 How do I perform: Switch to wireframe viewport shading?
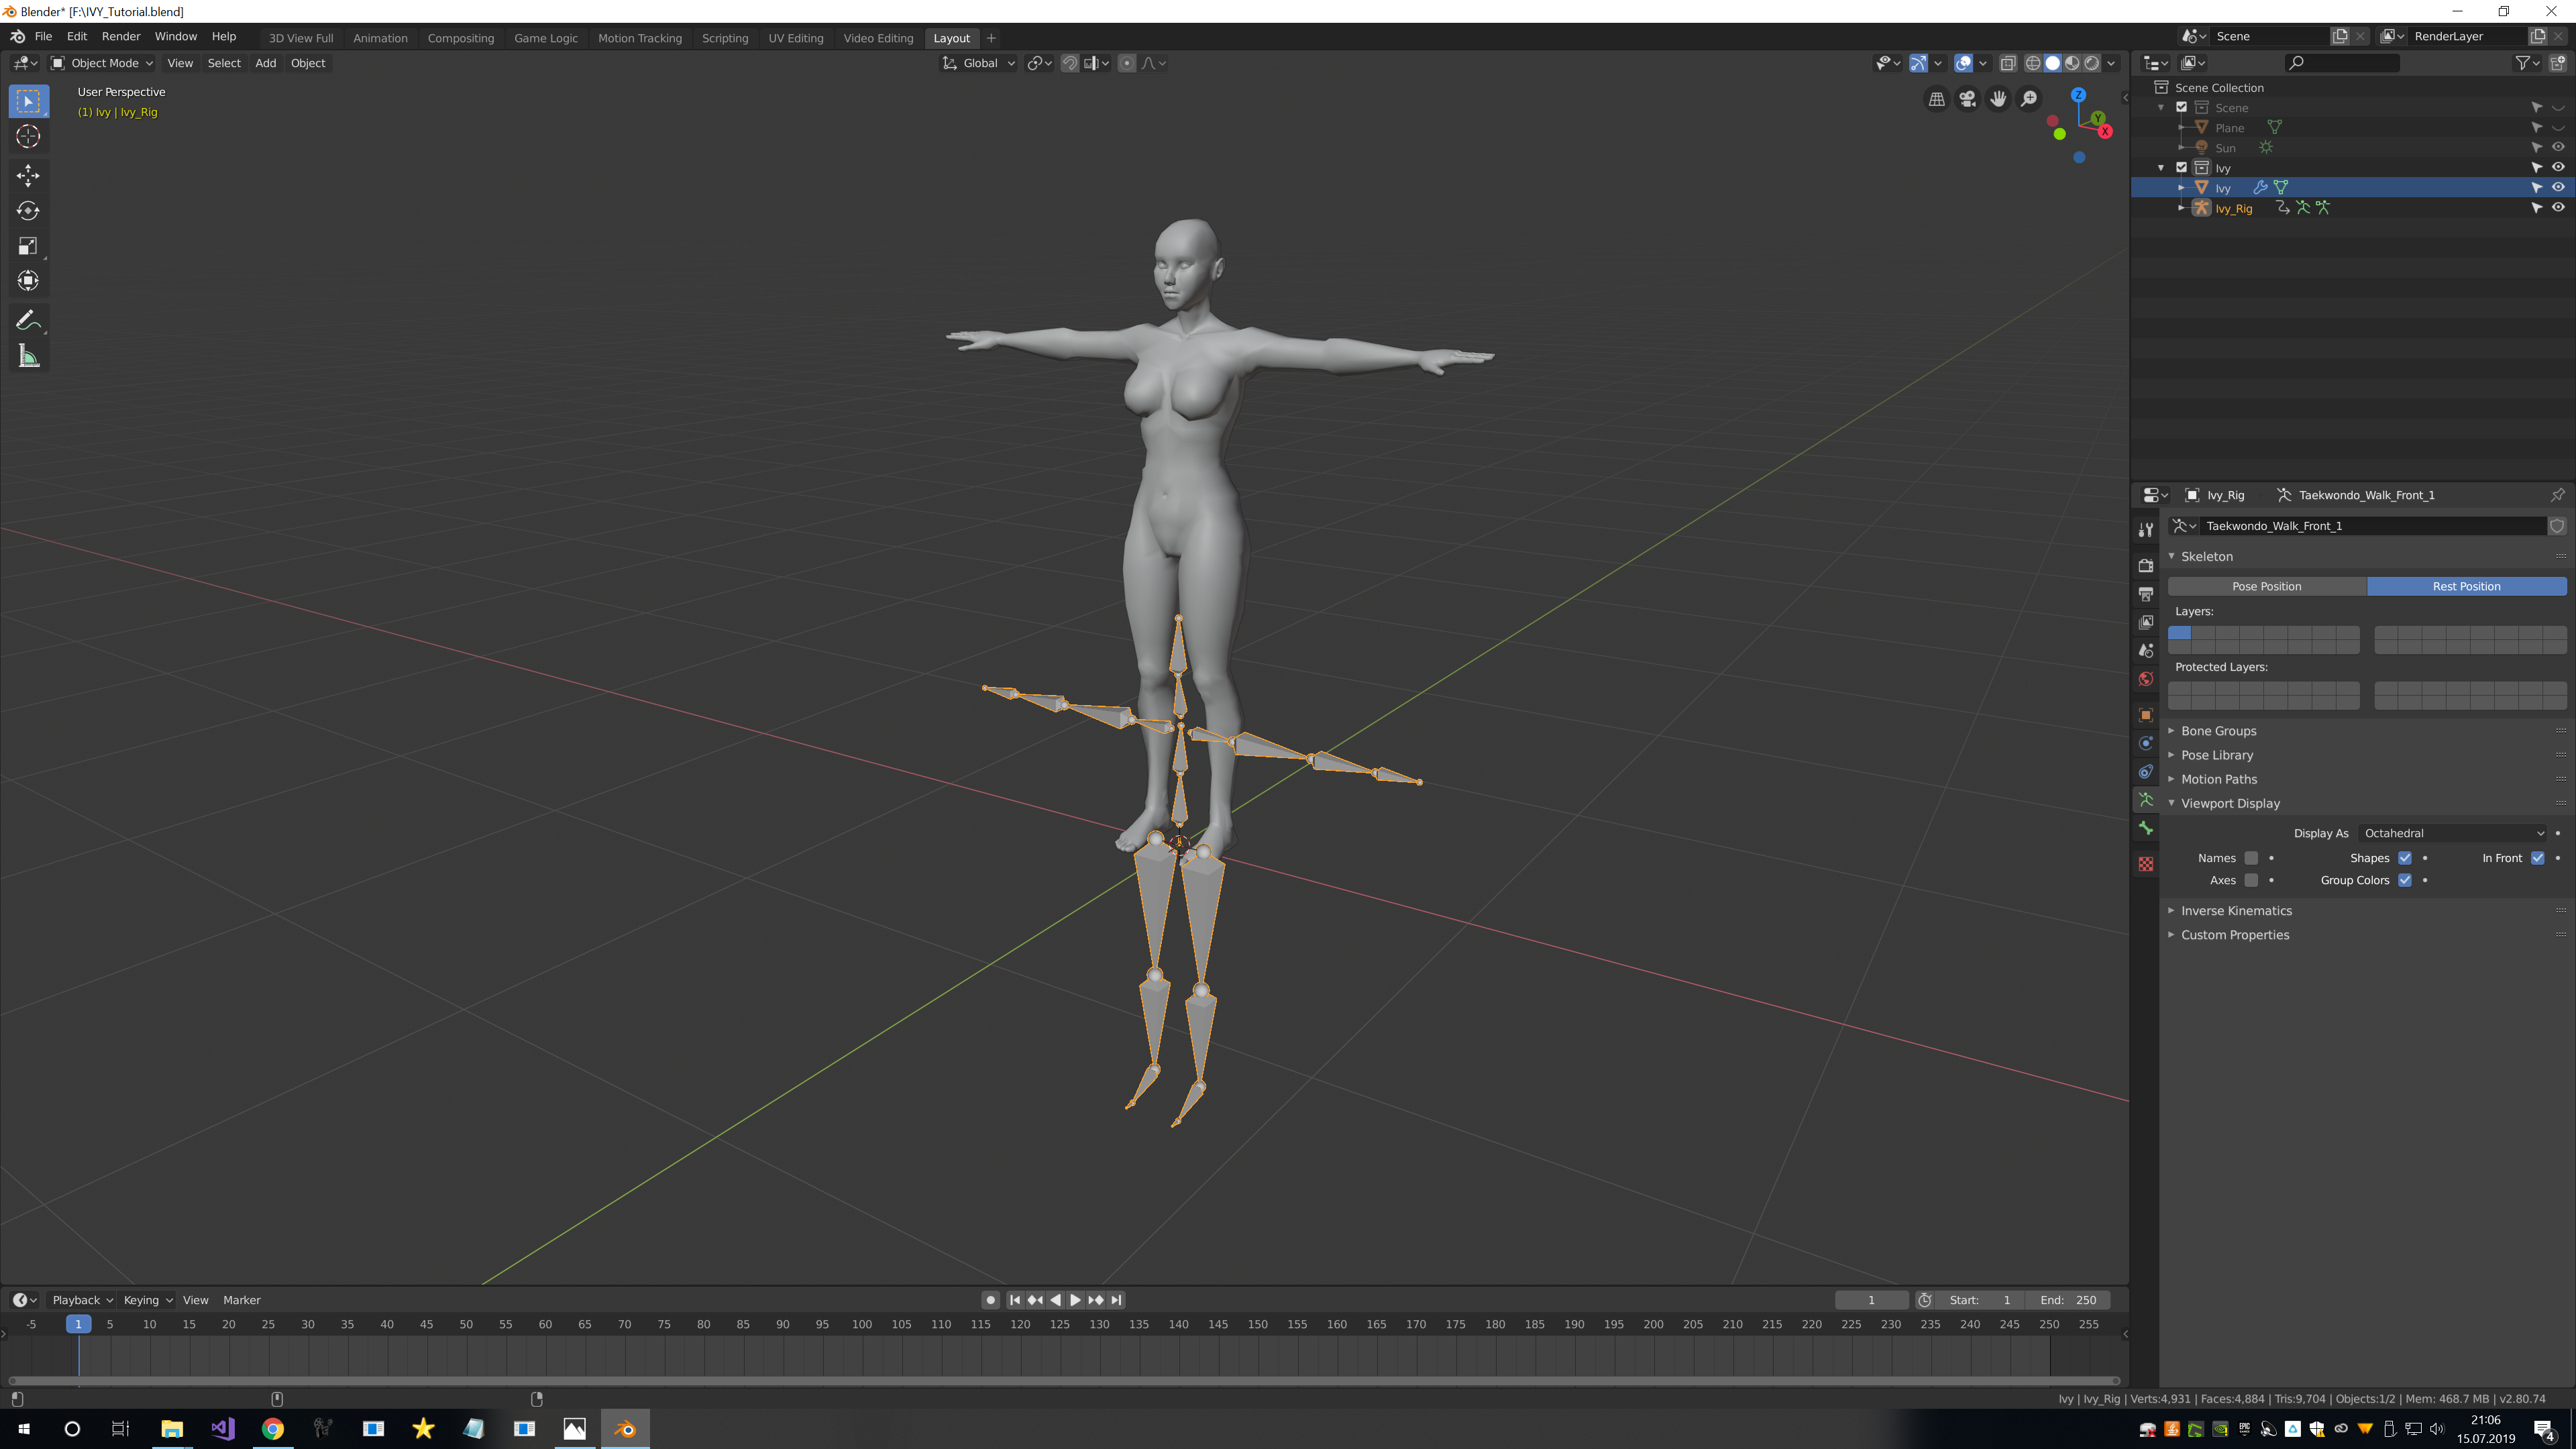(x=2033, y=63)
